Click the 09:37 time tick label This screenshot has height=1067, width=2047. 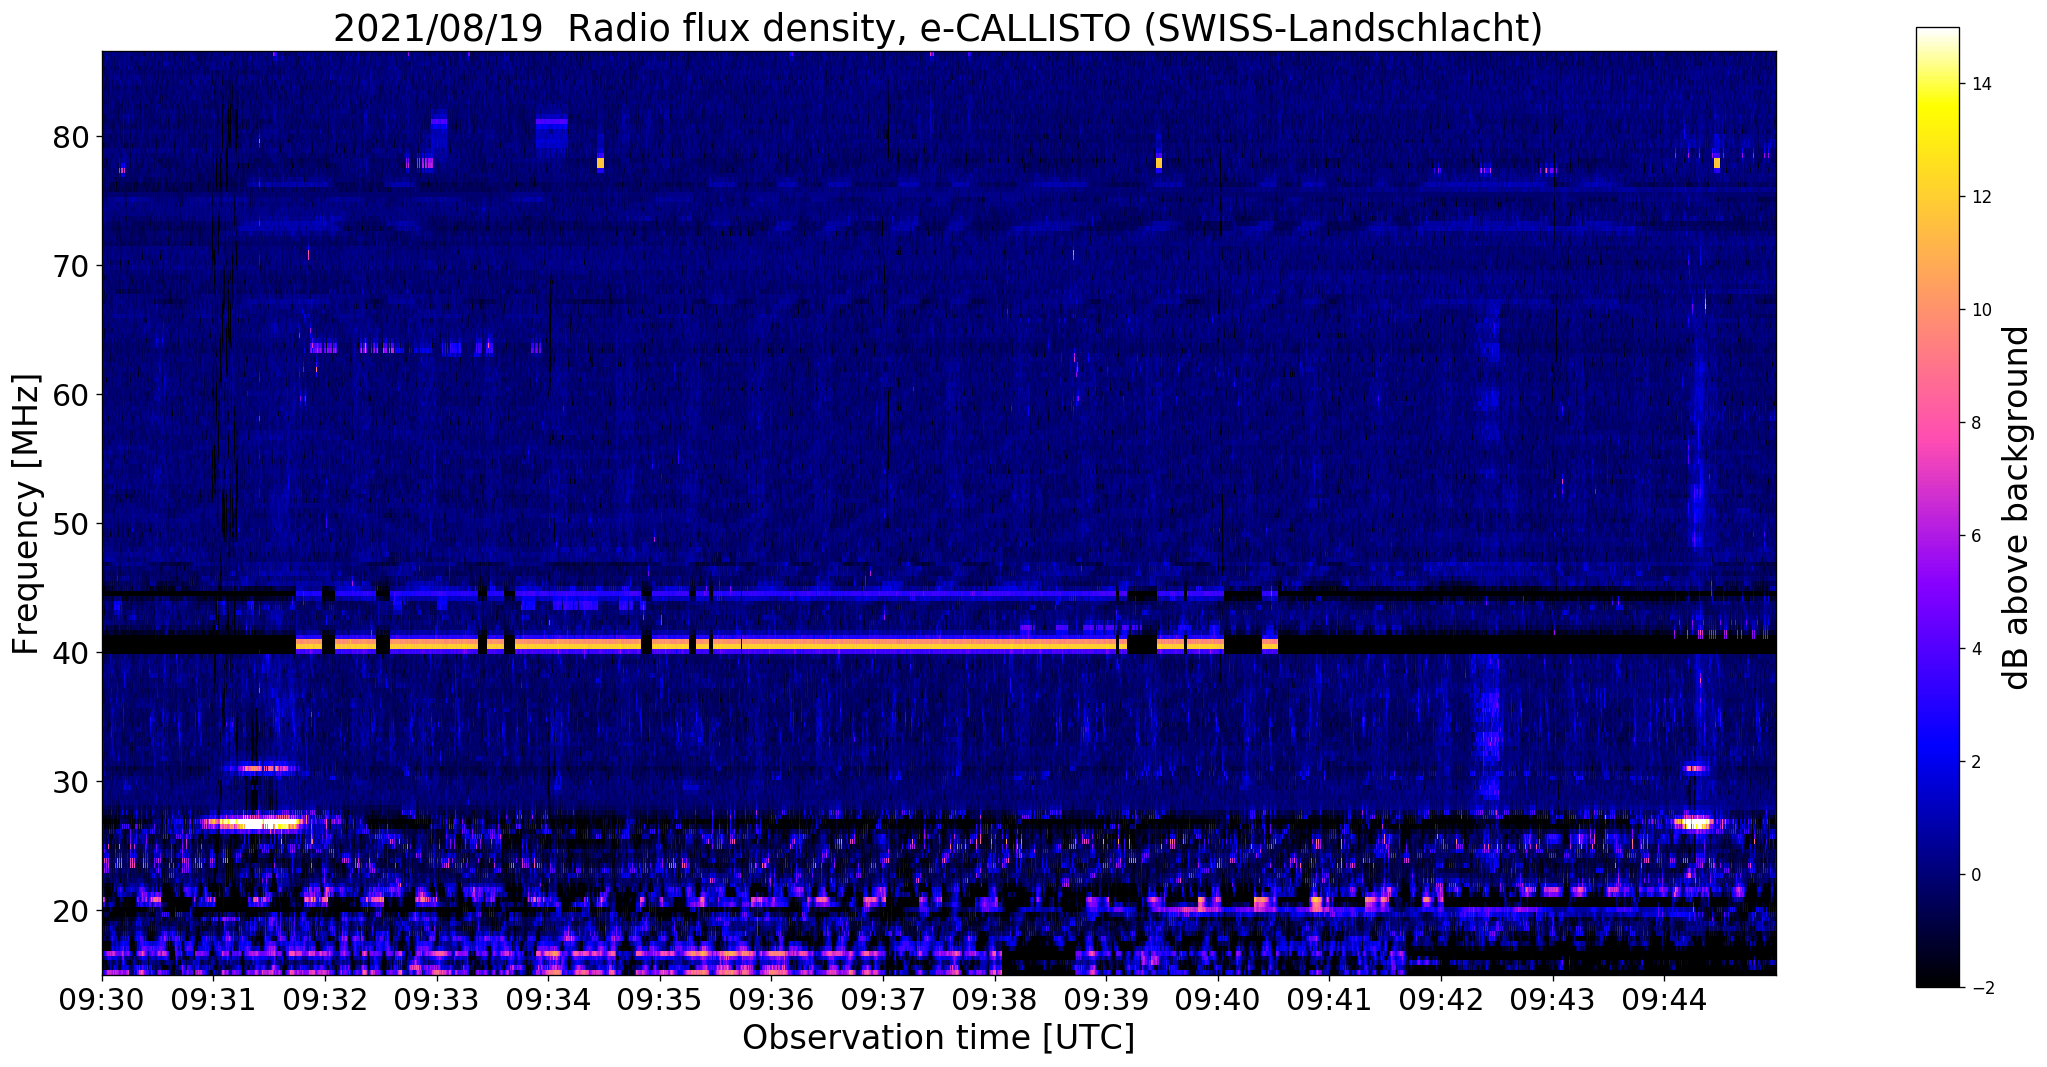pyautogui.click(x=884, y=998)
